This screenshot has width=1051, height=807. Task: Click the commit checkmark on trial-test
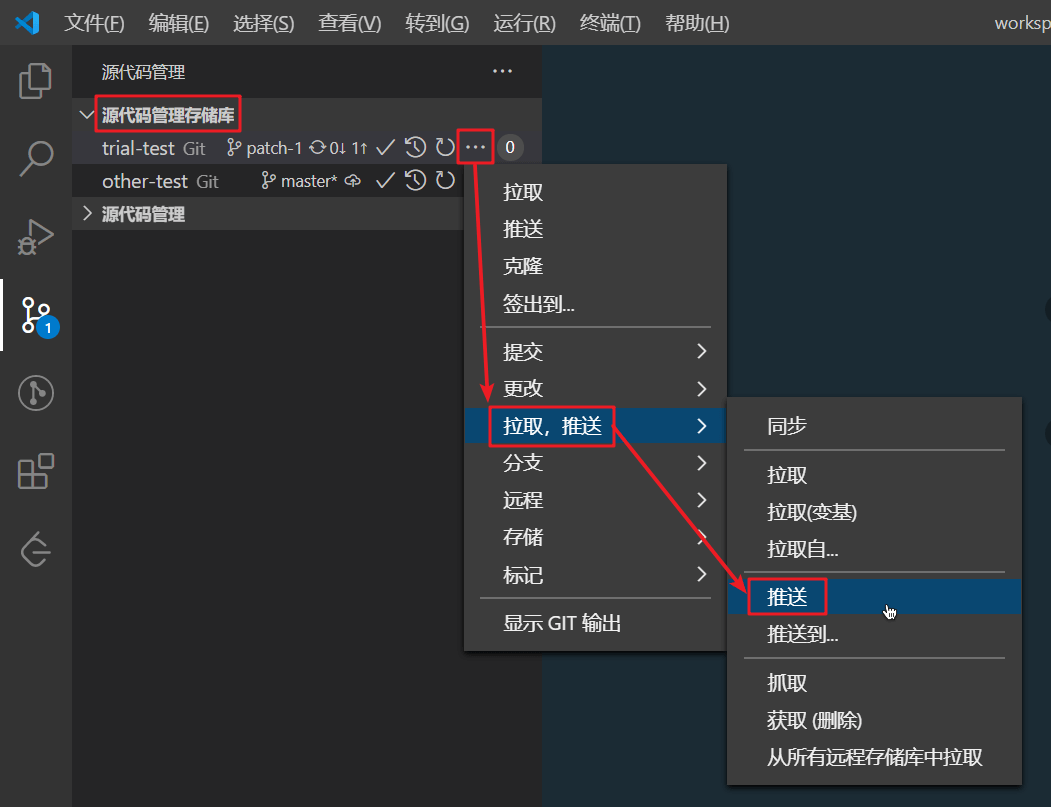tap(386, 147)
